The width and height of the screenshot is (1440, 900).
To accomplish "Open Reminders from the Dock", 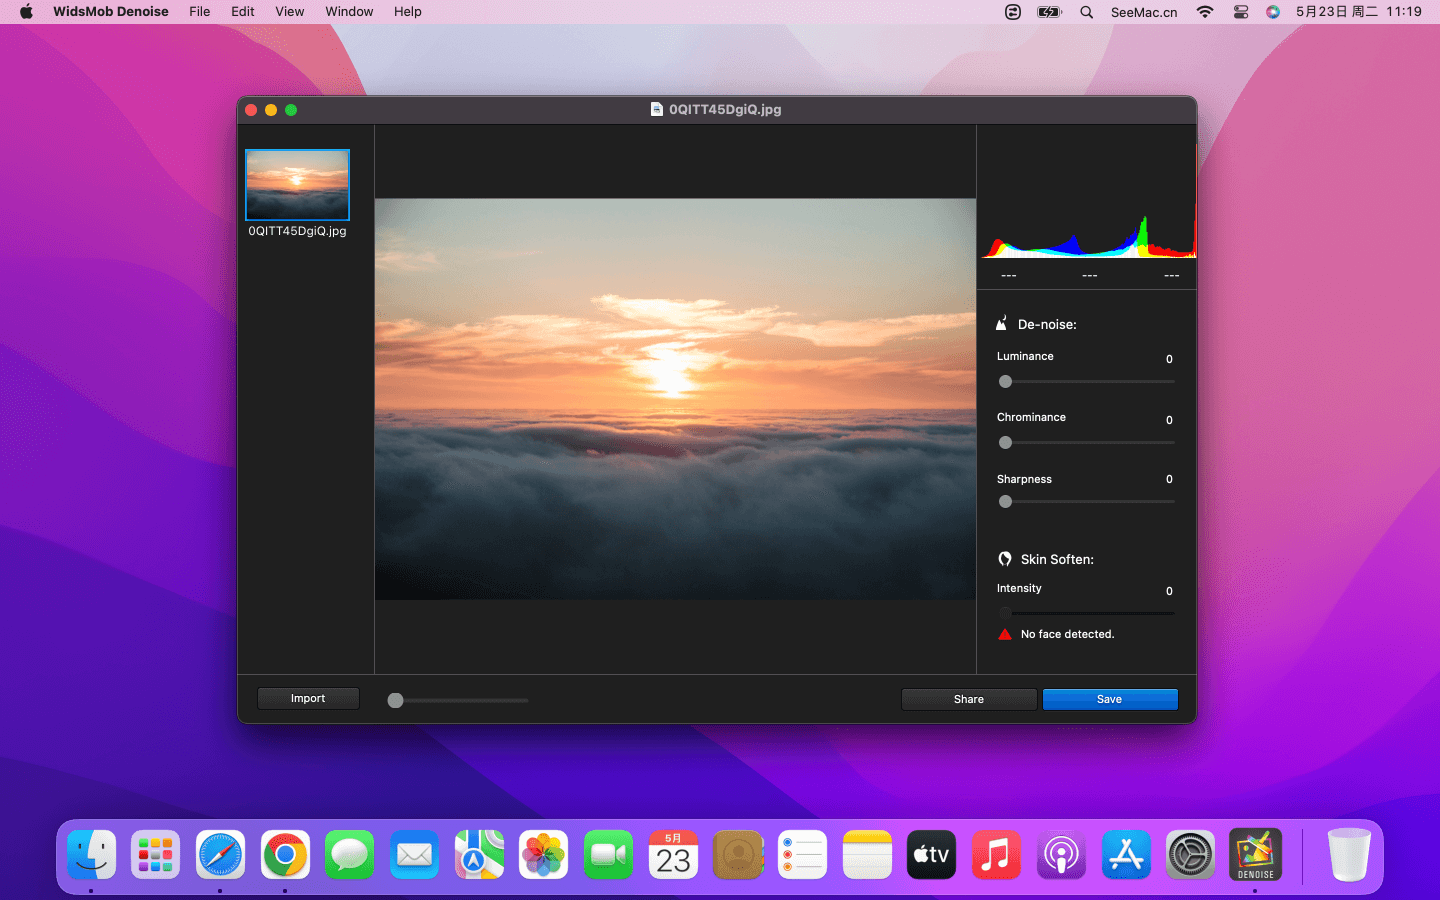I will coord(803,855).
